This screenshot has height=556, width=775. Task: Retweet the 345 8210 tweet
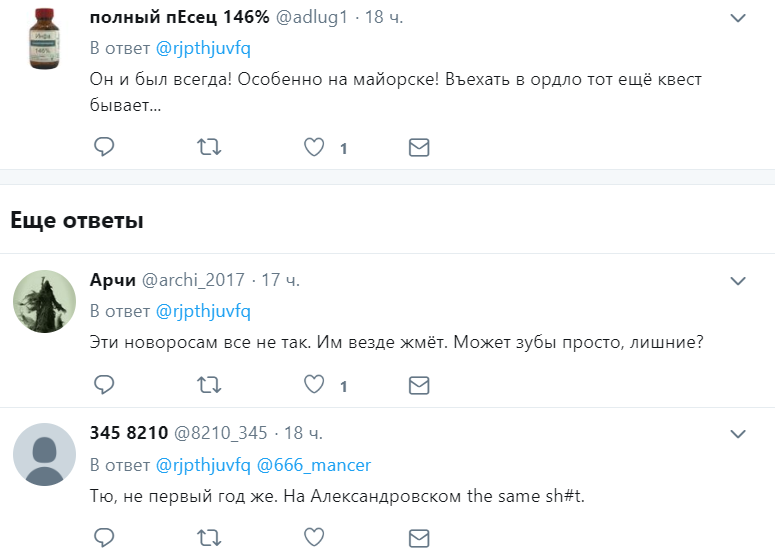209,538
